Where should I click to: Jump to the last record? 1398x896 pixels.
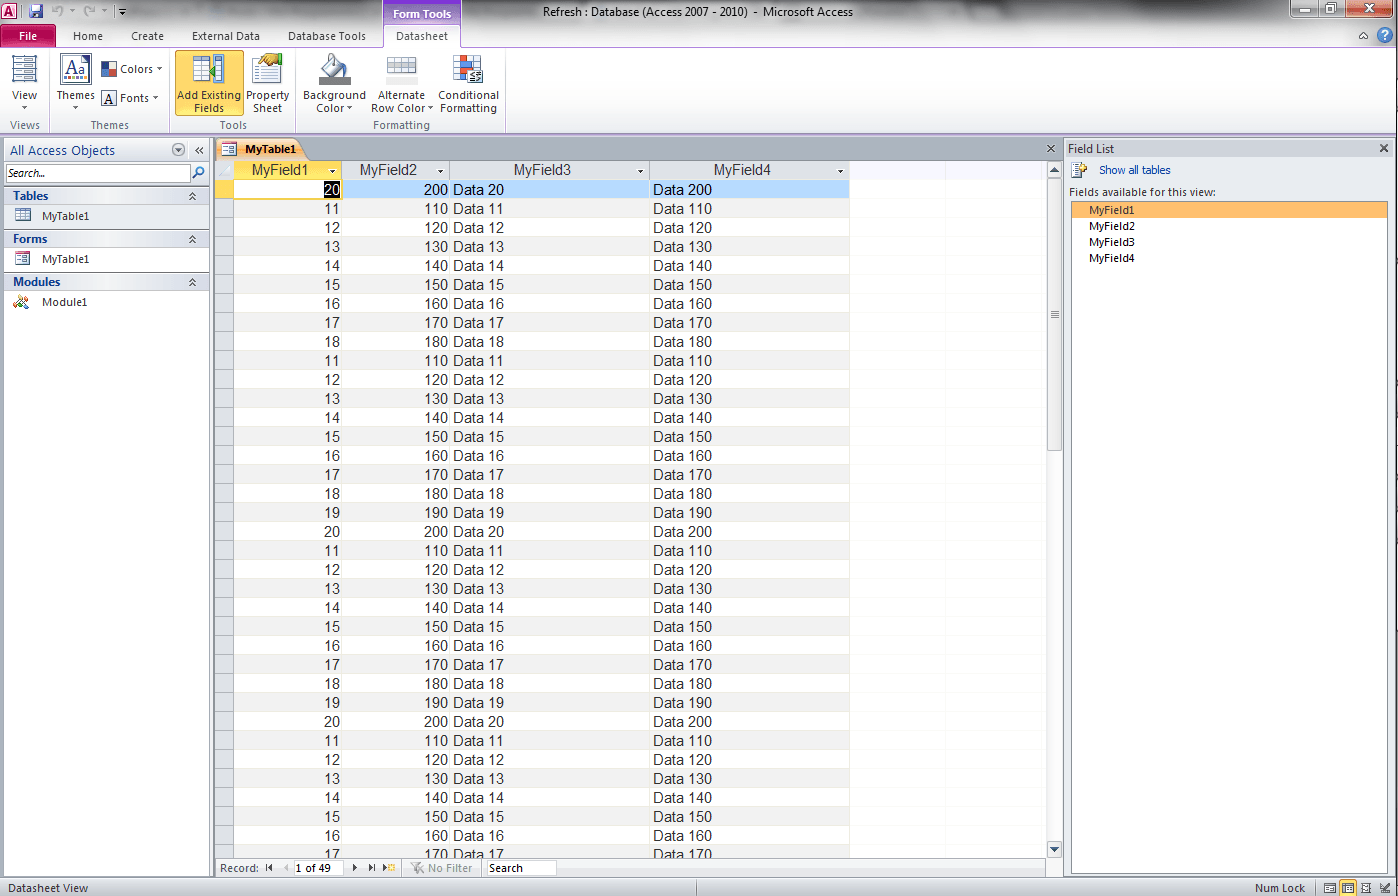click(x=372, y=868)
